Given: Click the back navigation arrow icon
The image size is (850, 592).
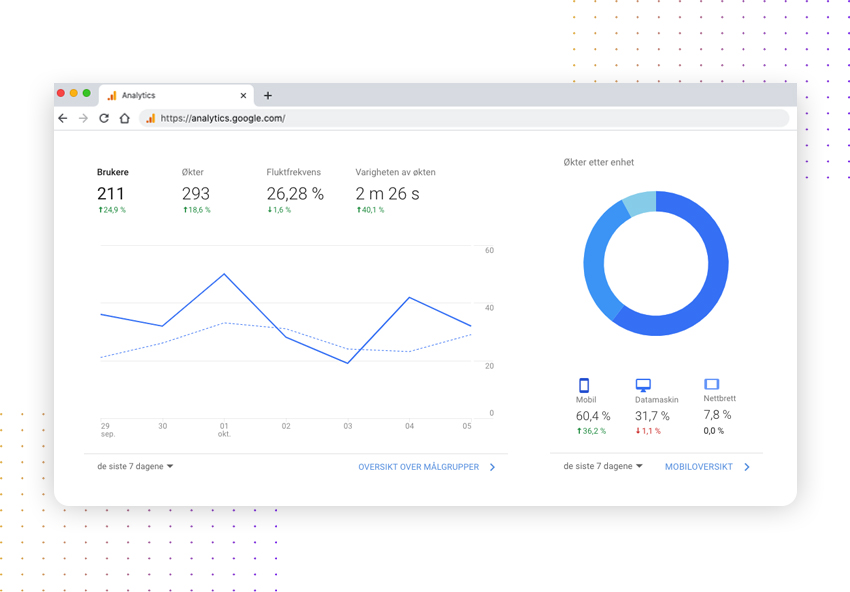Looking at the screenshot, I should click(63, 117).
